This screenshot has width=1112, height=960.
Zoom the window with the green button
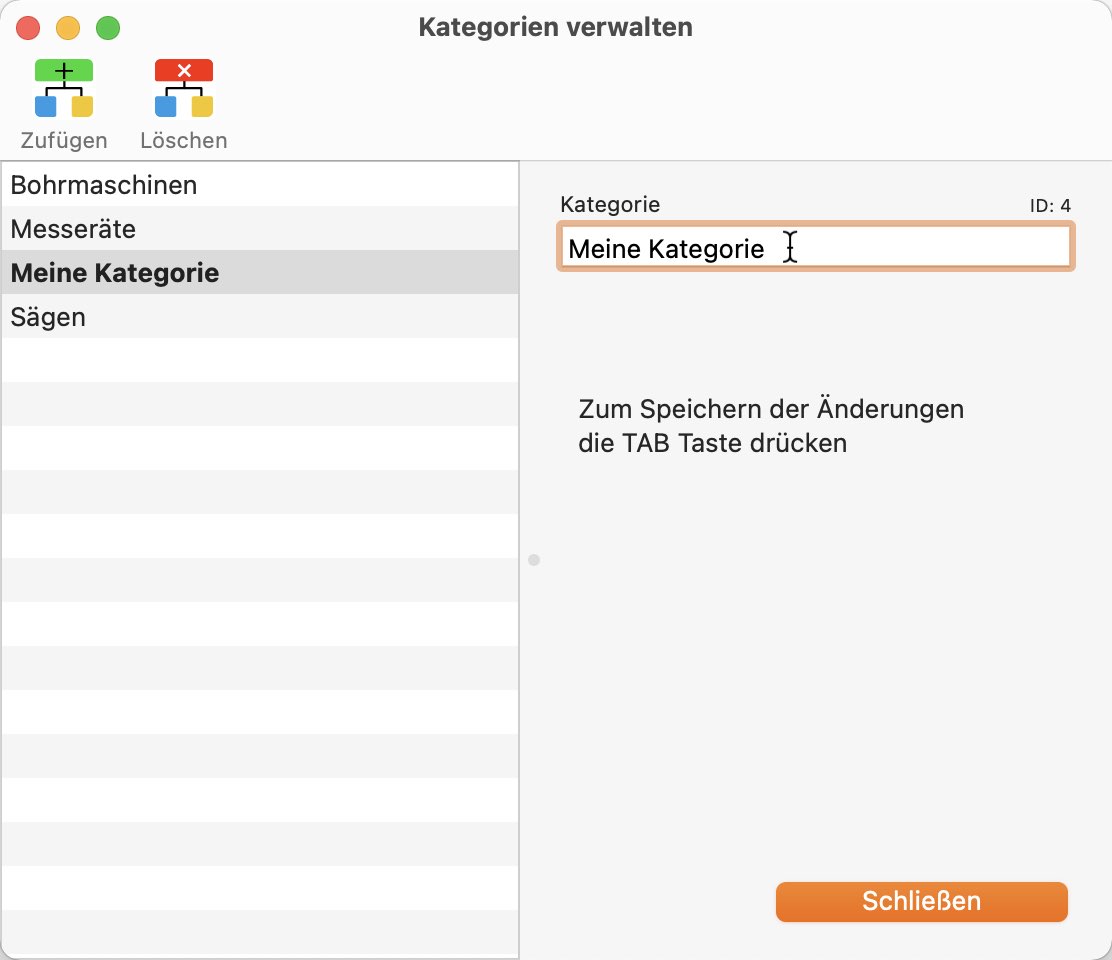point(108,28)
